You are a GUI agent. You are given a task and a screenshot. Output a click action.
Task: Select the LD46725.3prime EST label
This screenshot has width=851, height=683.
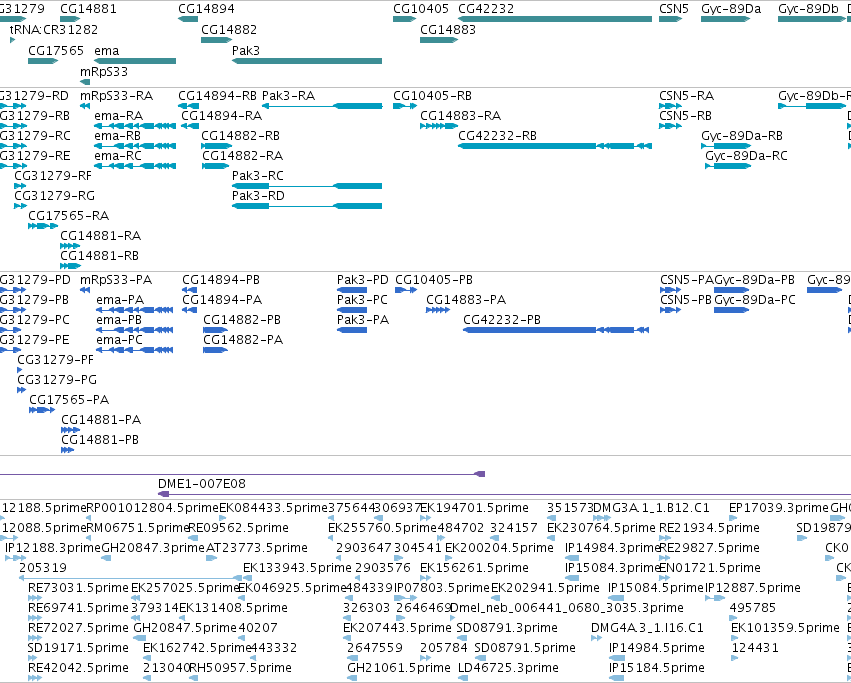pyautogui.click(x=508, y=668)
